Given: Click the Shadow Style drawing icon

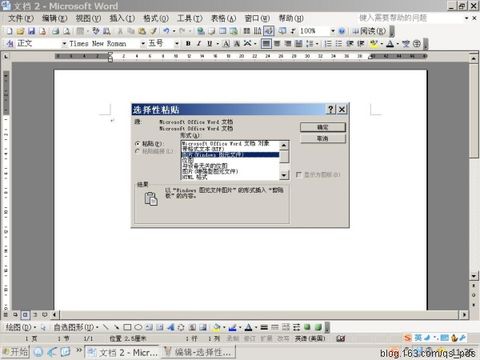Looking at the screenshot, I should (307, 327).
